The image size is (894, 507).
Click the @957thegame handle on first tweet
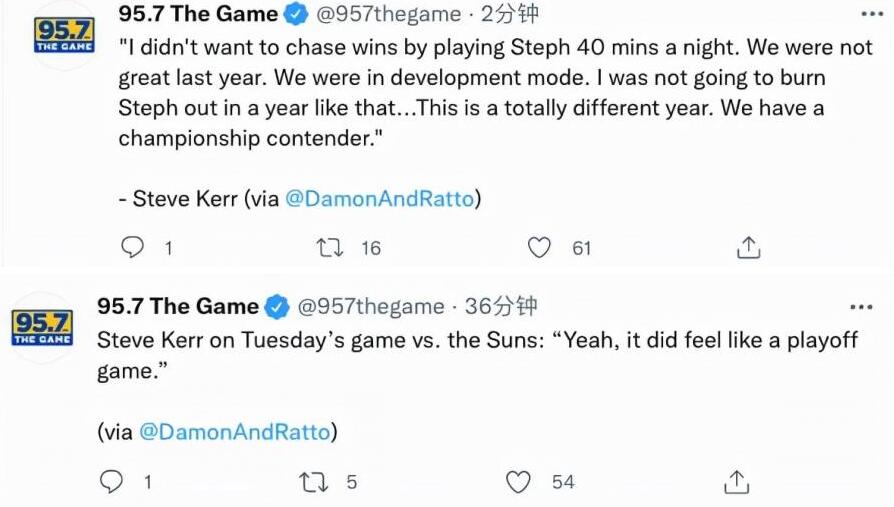pos(389,14)
